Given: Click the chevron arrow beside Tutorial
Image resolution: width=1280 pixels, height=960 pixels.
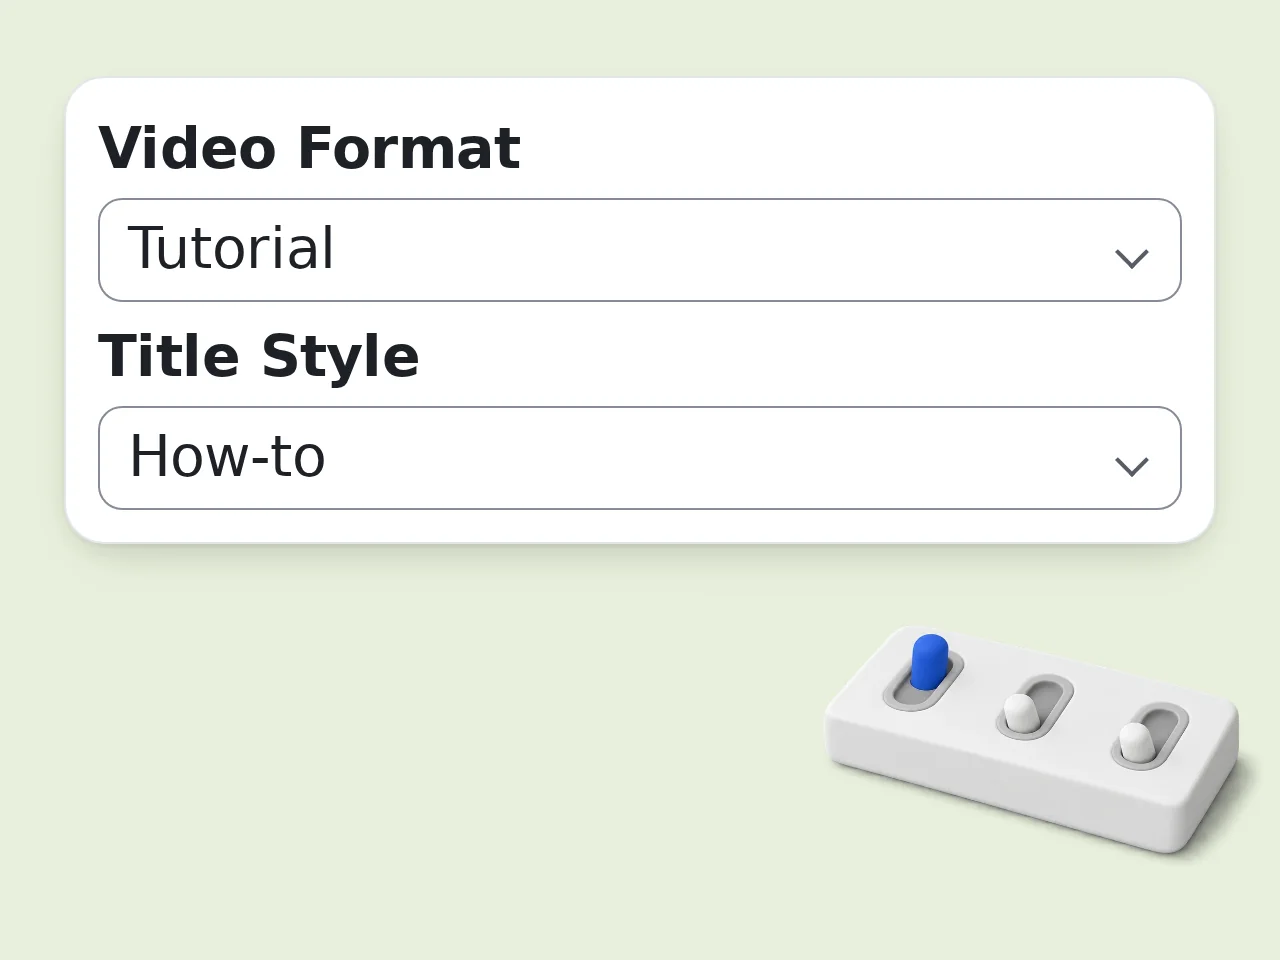Looking at the screenshot, I should [x=1131, y=259].
